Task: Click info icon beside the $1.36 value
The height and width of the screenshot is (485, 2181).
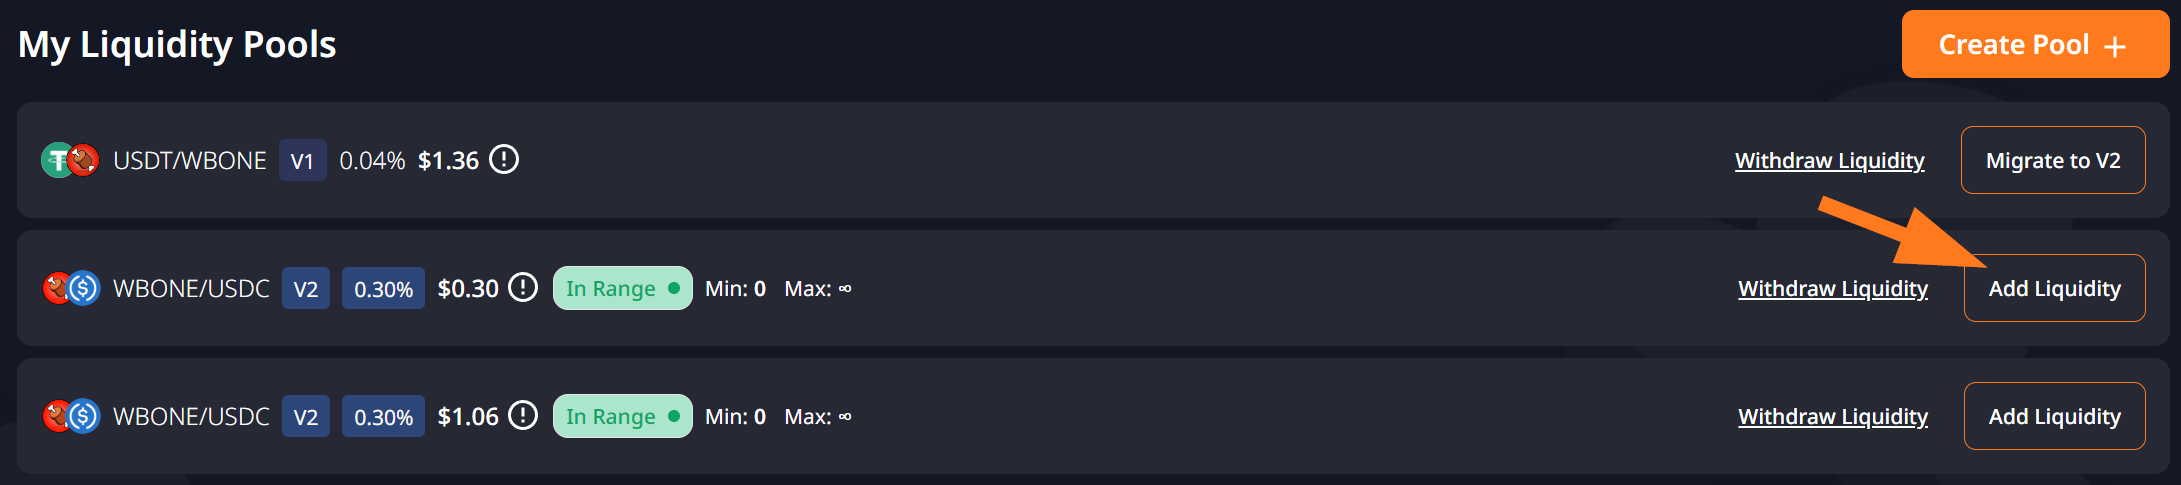Action: 504,160
